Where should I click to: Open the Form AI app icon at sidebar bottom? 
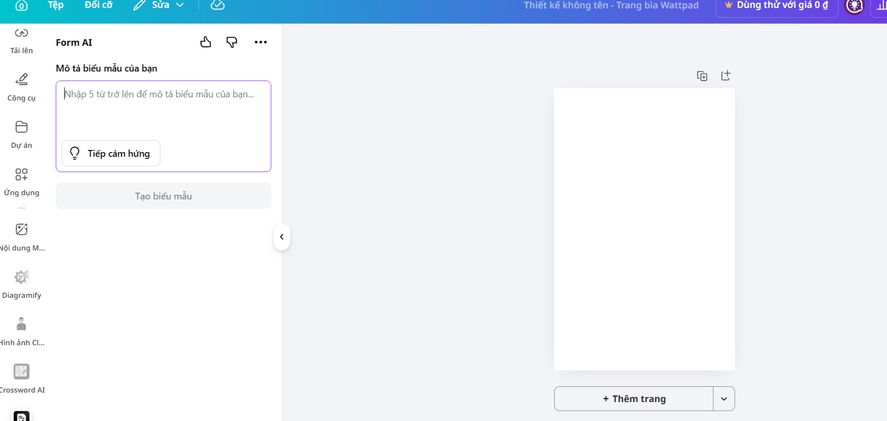click(x=21, y=416)
